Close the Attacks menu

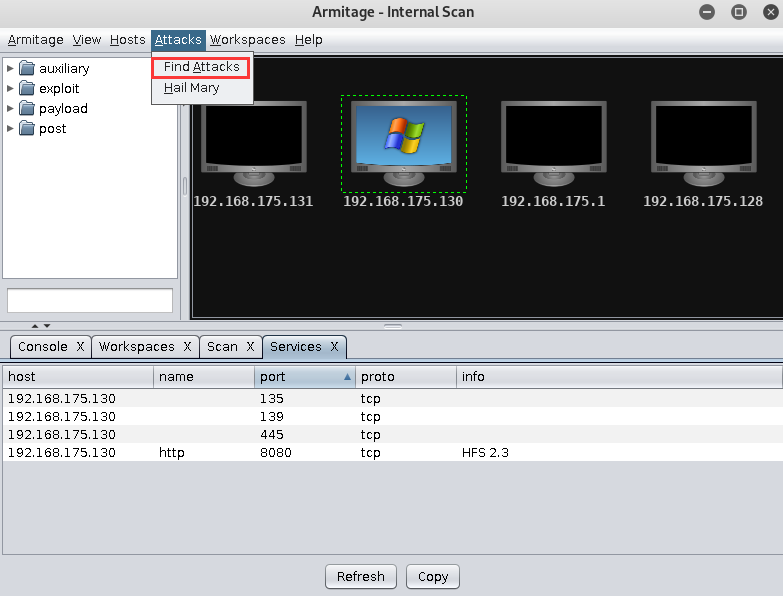tap(178, 40)
